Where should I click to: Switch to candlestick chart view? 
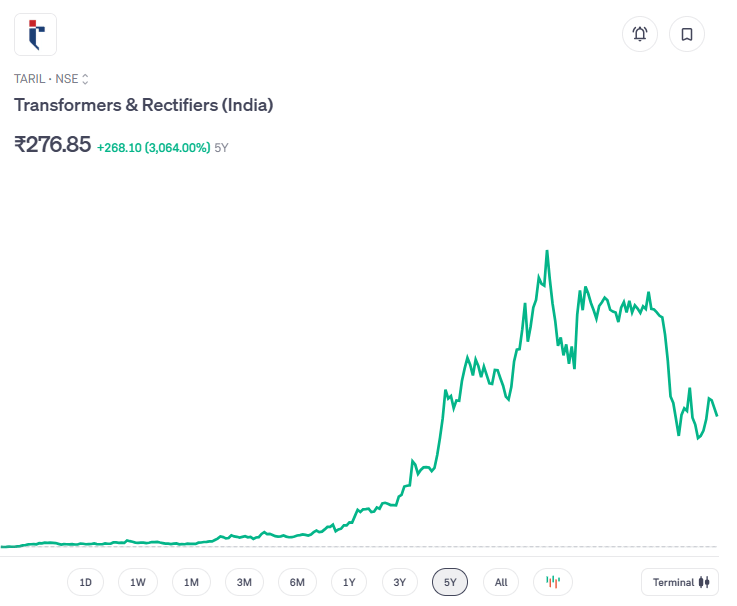[x=553, y=582]
